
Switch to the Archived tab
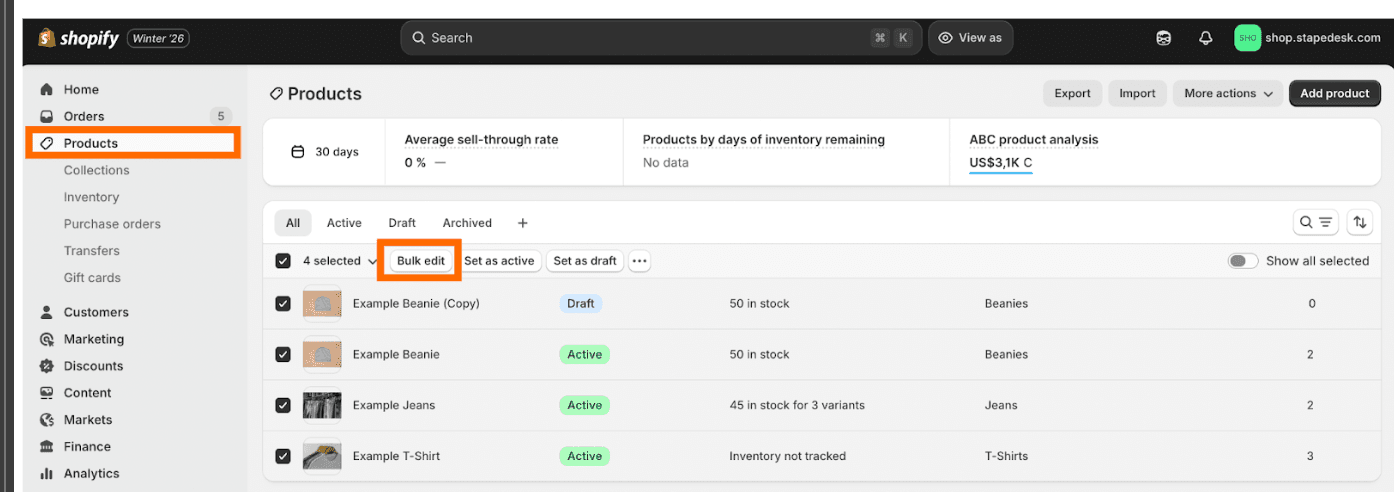[x=467, y=223]
